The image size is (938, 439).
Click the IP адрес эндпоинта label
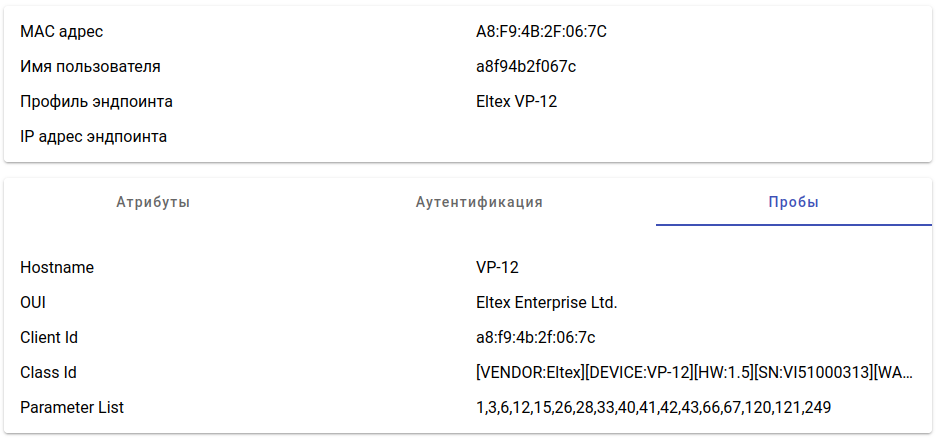pyautogui.click(x=93, y=137)
